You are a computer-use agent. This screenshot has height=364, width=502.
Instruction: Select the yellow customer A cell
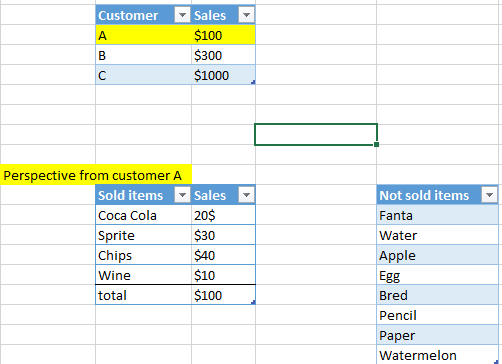(144, 35)
